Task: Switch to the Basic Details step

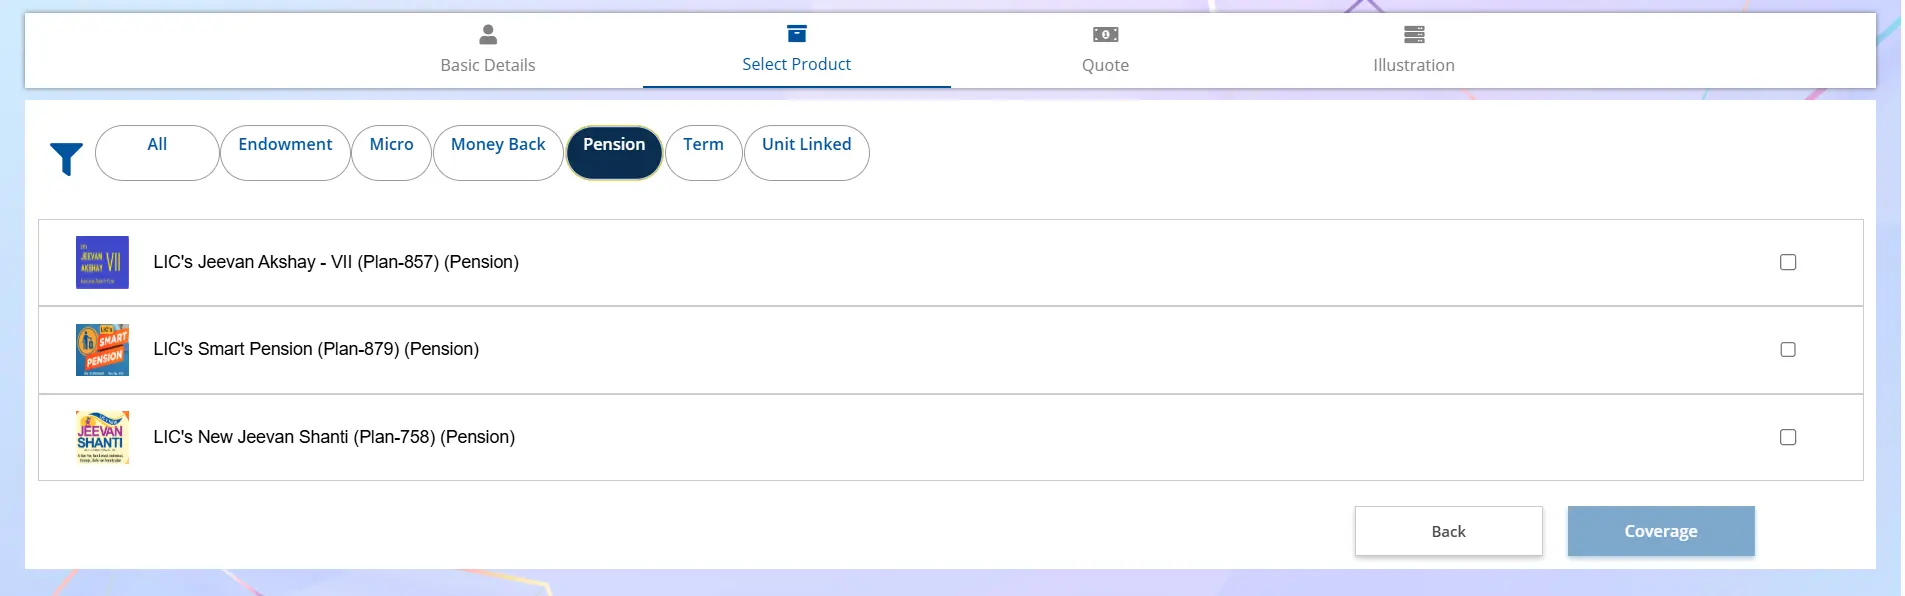Action: [x=488, y=65]
